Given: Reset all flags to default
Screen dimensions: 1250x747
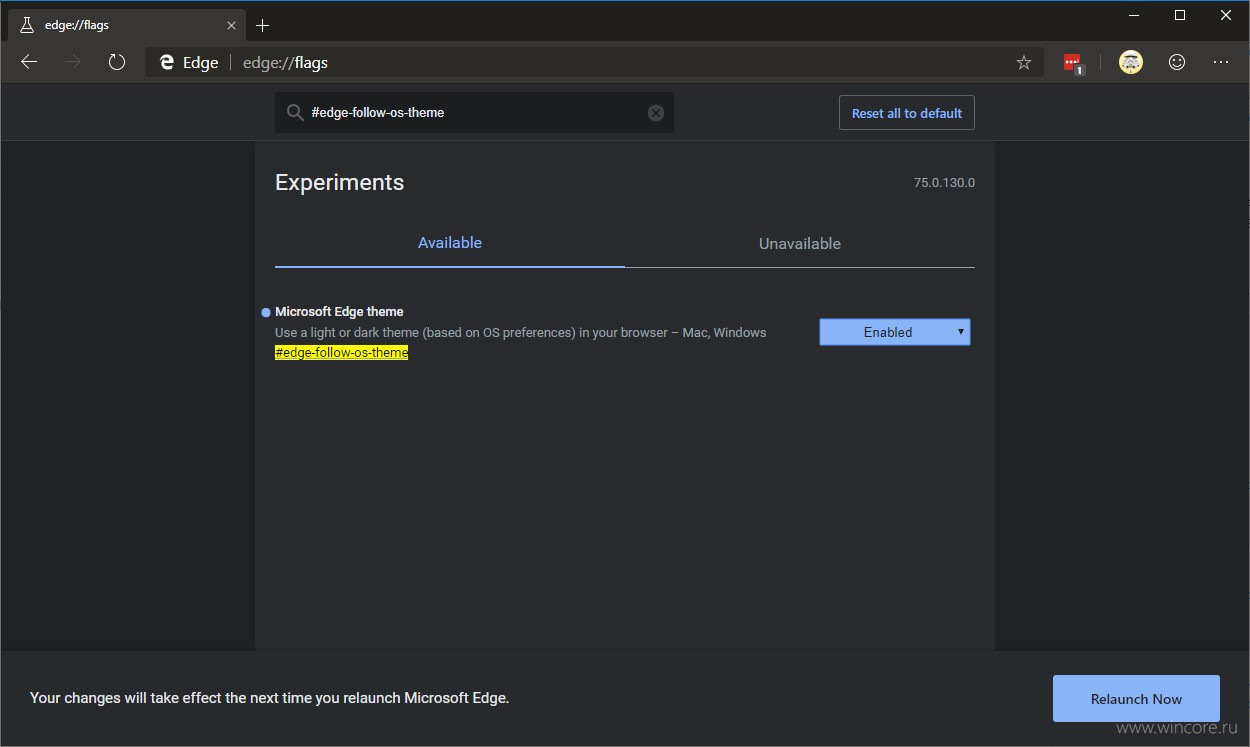Looking at the screenshot, I should click(907, 113).
